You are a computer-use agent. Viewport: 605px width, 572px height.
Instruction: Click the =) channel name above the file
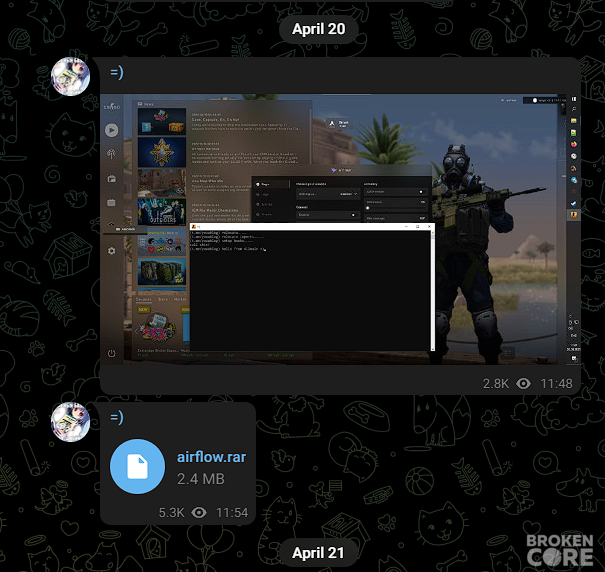(117, 417)
